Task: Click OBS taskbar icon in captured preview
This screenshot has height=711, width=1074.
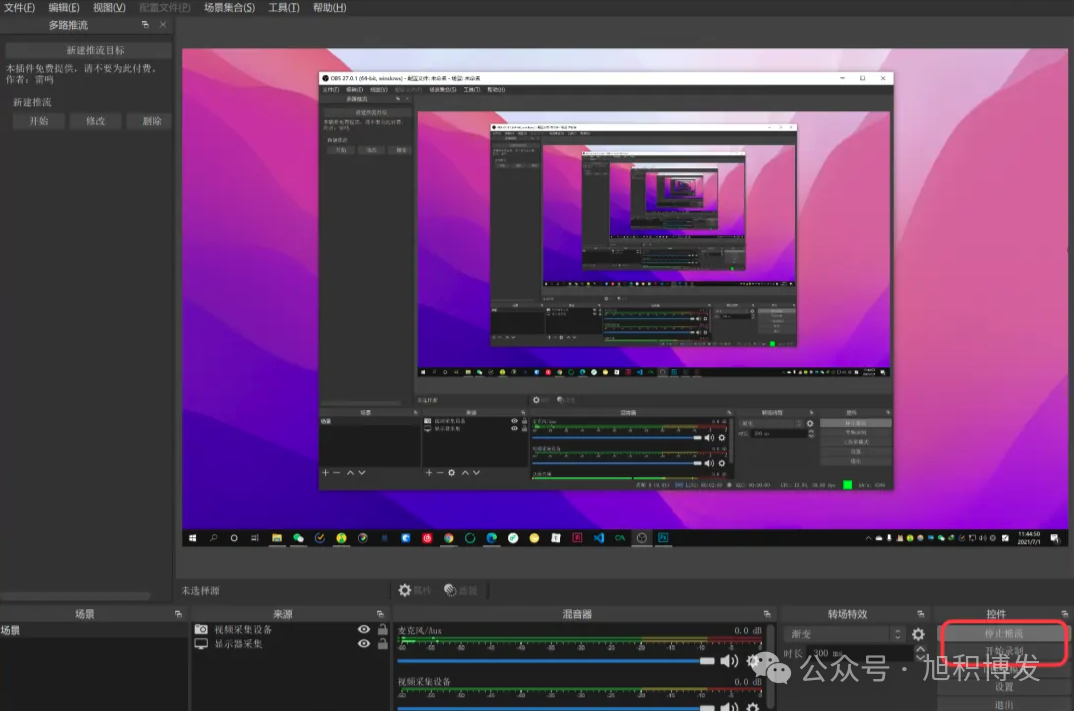Action: pyautogui.click(x=641, y=538)
